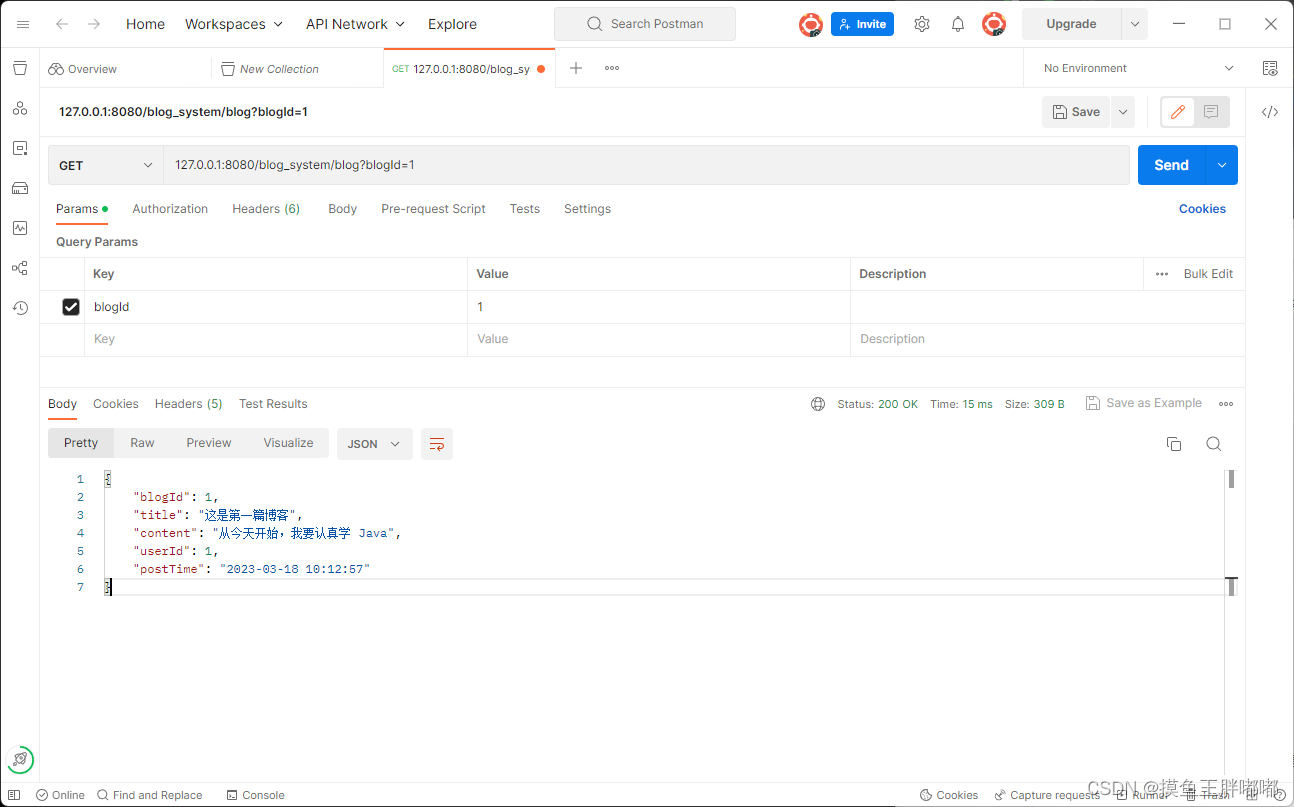Click the blue Send button
This screenshot has height=807, width=1294.
(x=1172, y=165)
